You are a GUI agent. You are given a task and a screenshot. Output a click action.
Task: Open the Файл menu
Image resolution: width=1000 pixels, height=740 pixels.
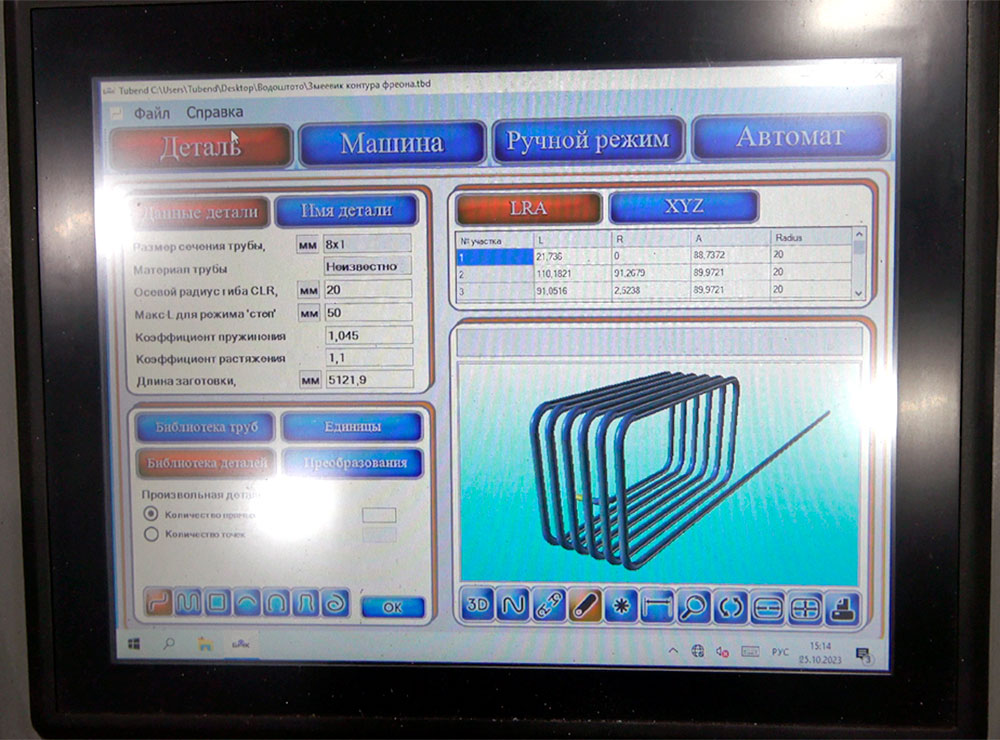click(x=152, y=114)
